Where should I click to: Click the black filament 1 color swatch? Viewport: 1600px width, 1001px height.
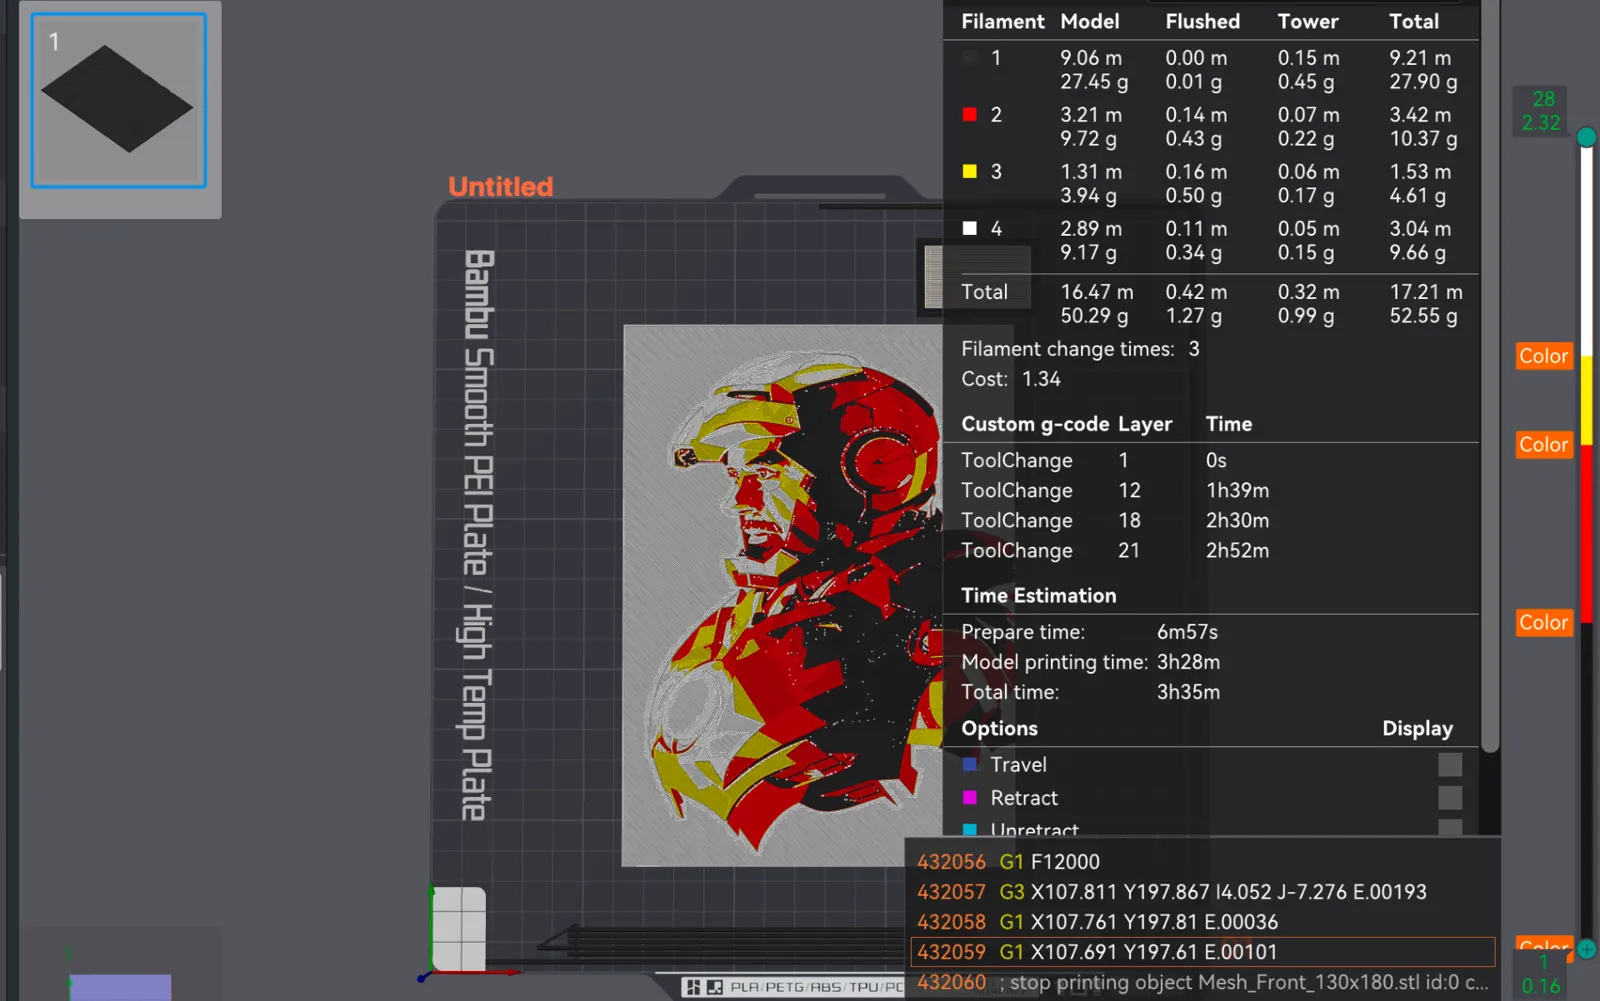pyautogui.click(x=969, y=58)
